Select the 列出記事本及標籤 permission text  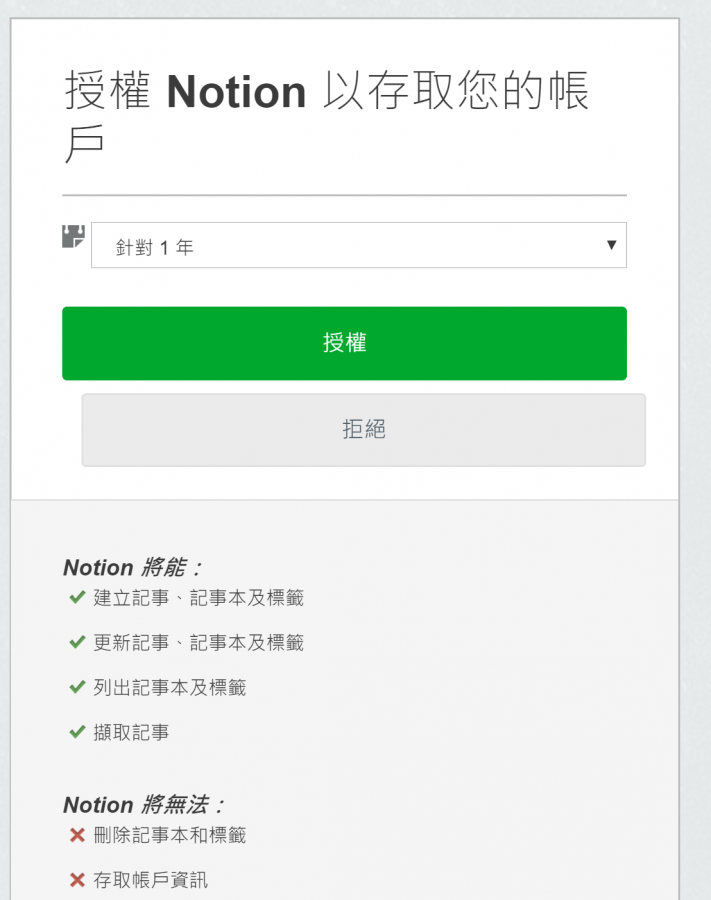(170, 687)
